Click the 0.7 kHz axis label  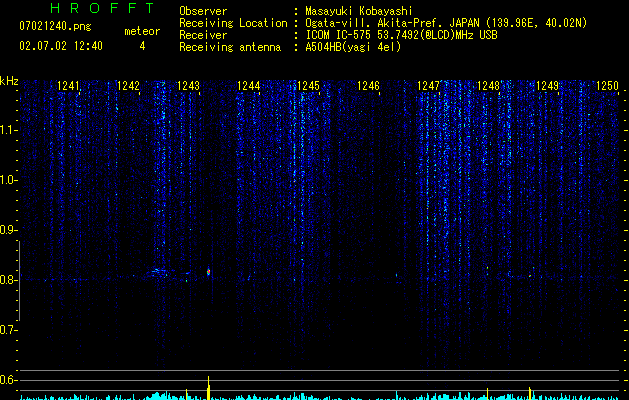tap(9, 330)
